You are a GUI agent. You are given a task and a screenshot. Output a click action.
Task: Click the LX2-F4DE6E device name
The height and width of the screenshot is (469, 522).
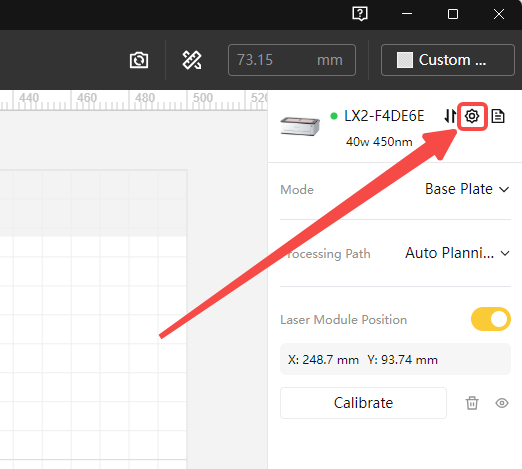pyautogui.click(x=384, y=116)
